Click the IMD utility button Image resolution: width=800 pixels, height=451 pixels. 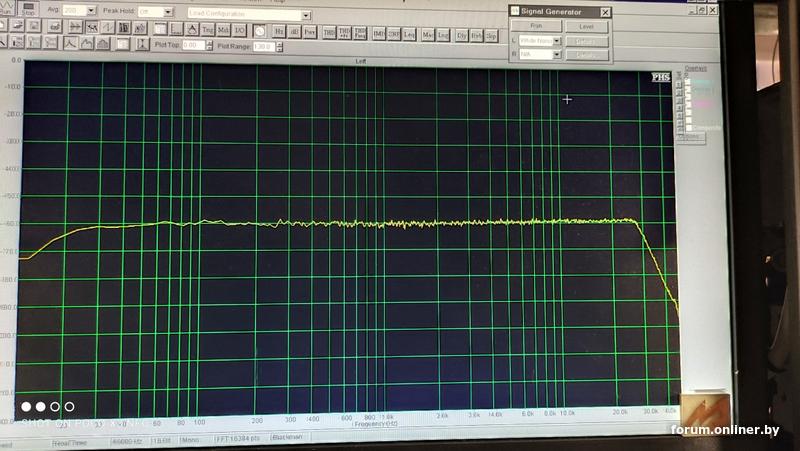click(379, 34)
